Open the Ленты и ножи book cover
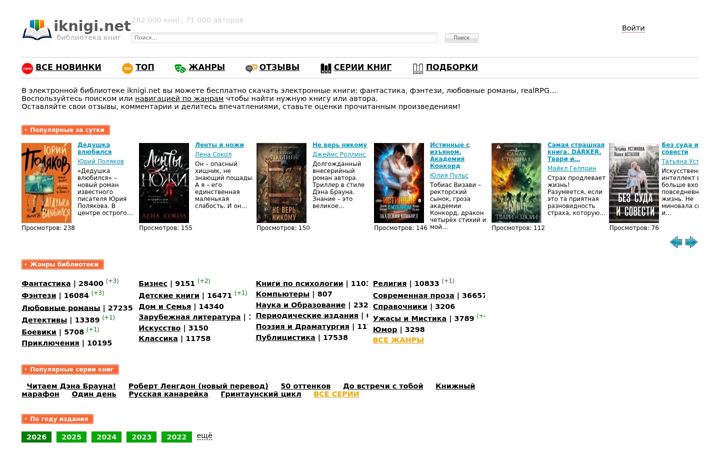The width and height of the screenshot is (720, 450). click(164, 183)
